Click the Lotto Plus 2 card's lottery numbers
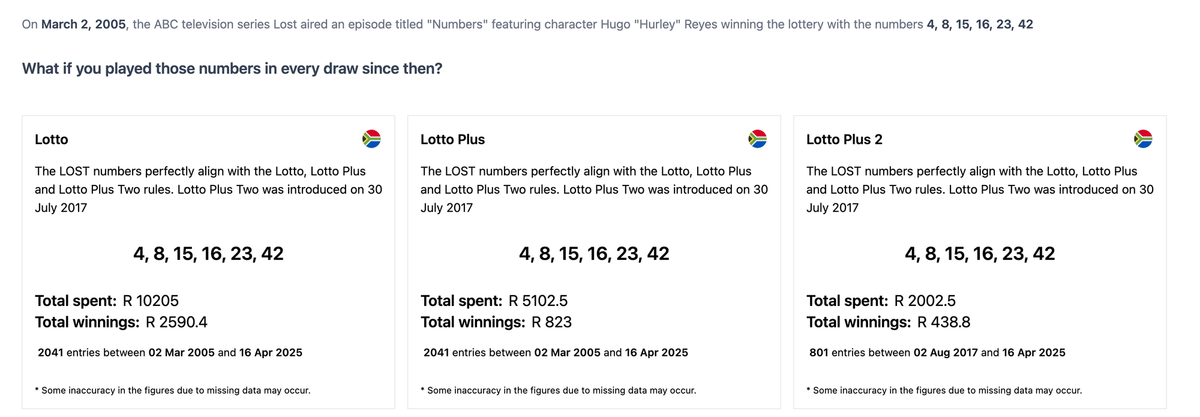This screenshot has height=417, width=1200. point(980,254)
